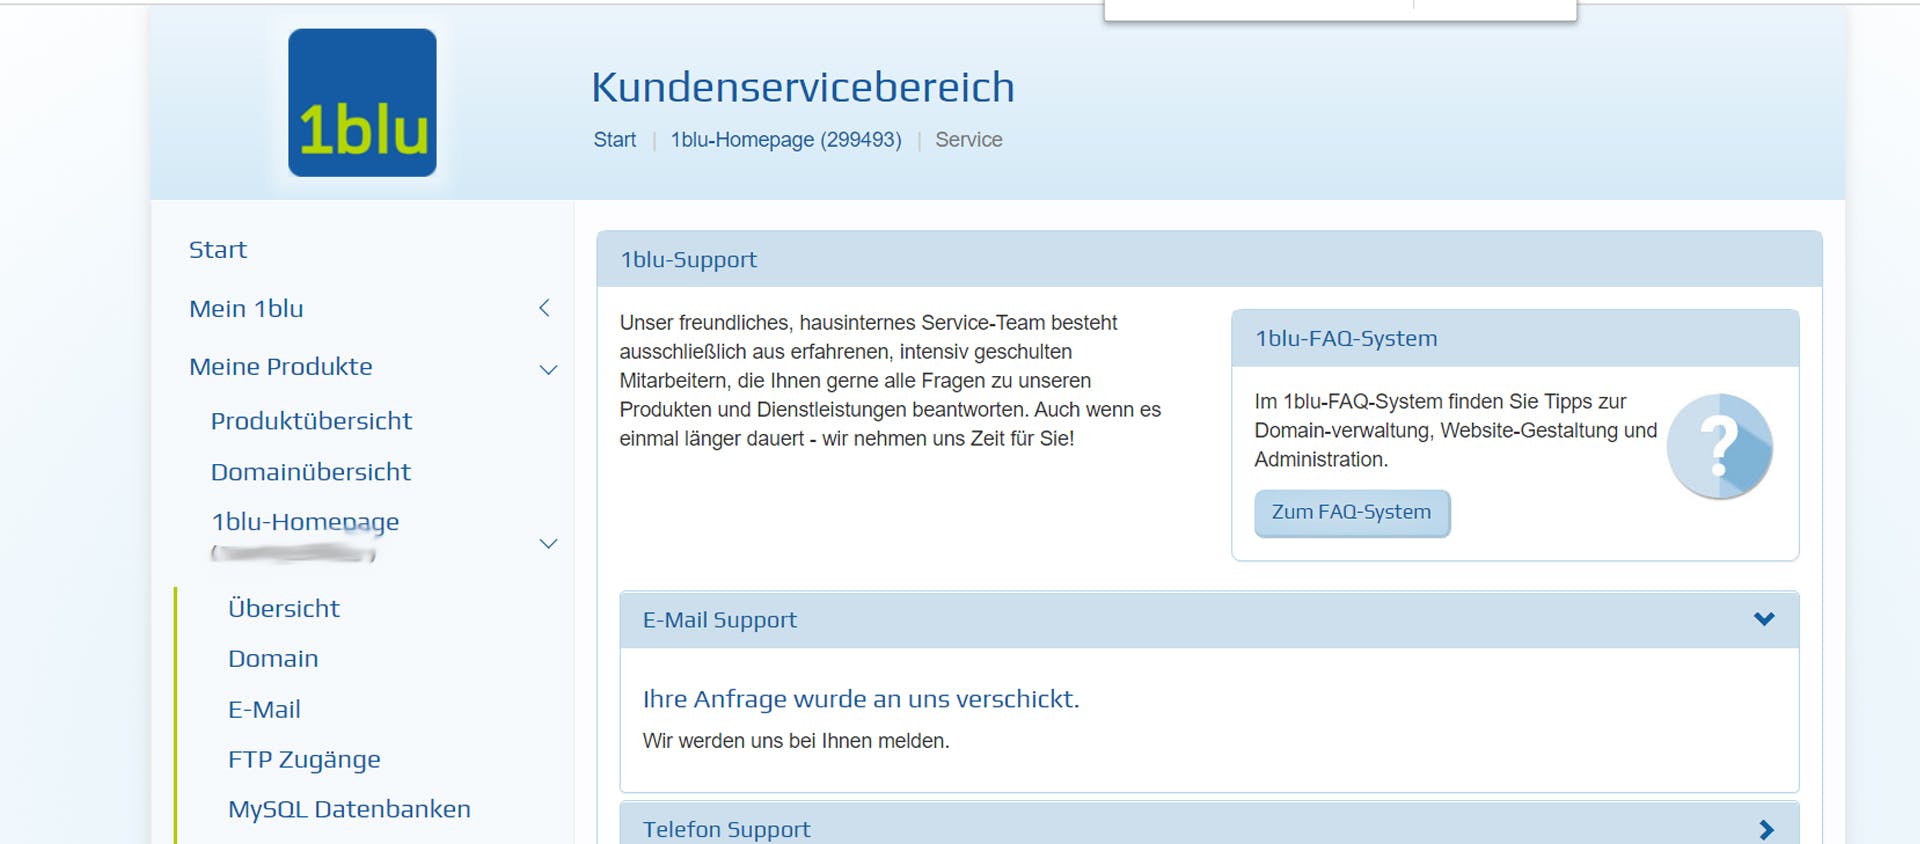Screen dimensions: 1920x844
Task: Click the E-Mail Support header
Action: [x=1209, y=620]
